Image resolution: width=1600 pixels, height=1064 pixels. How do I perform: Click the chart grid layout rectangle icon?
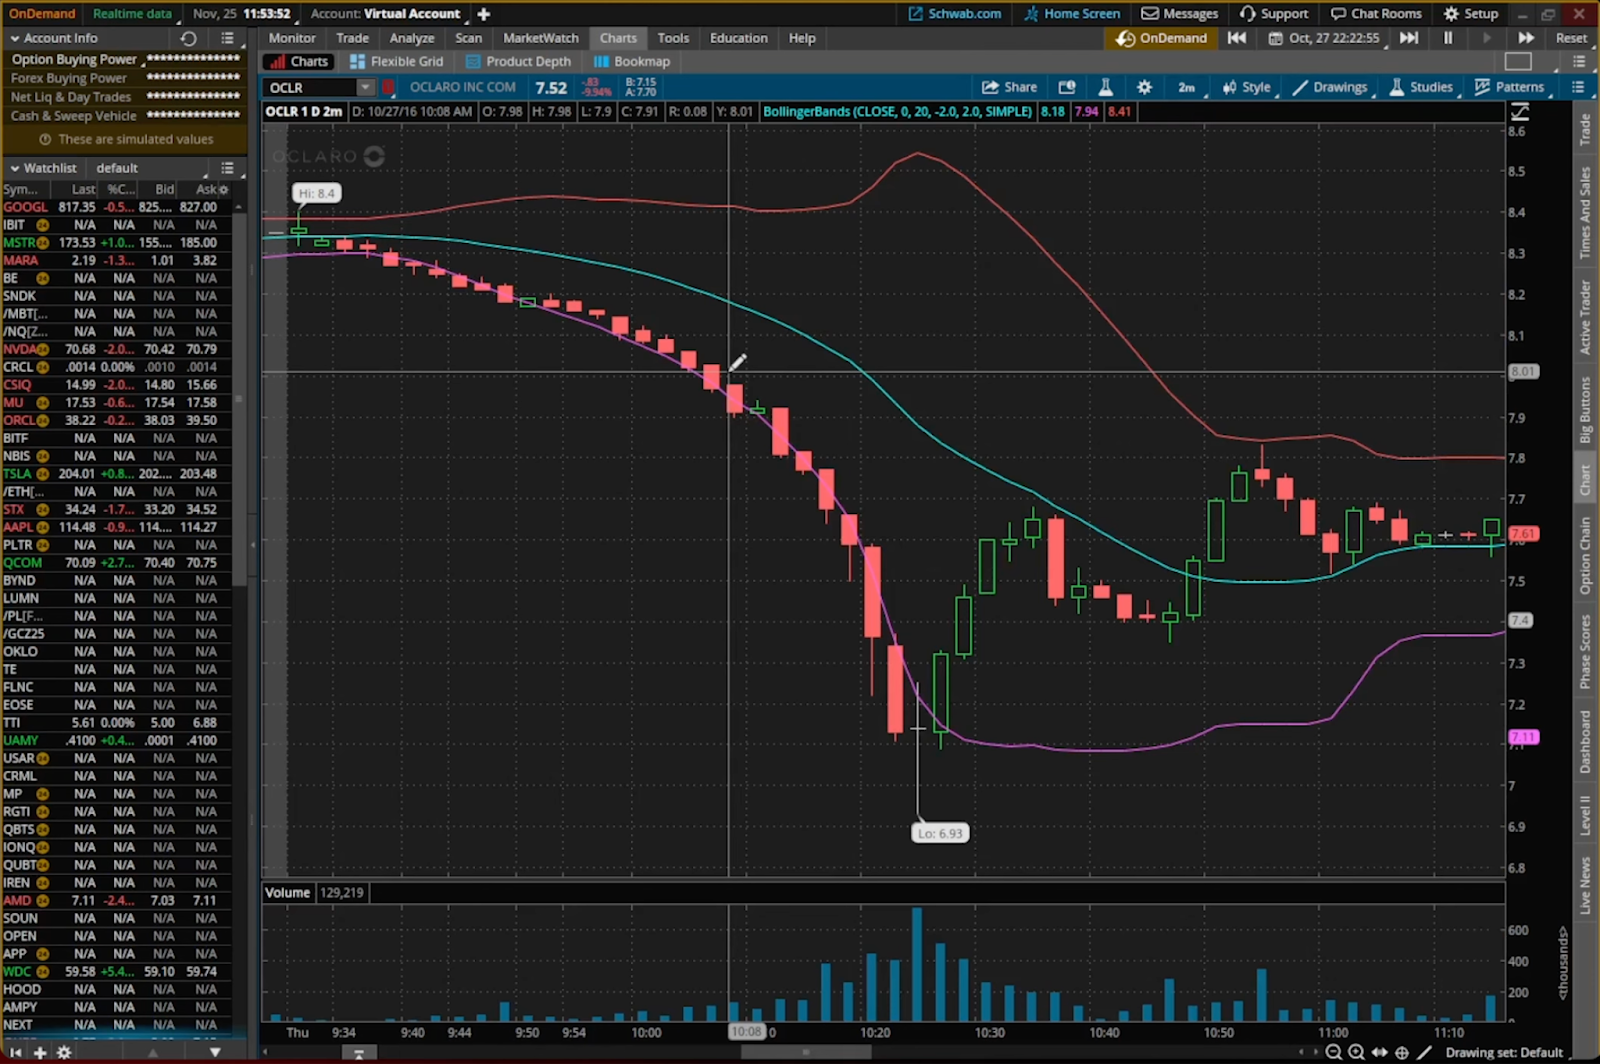[x=1518, y=62]
